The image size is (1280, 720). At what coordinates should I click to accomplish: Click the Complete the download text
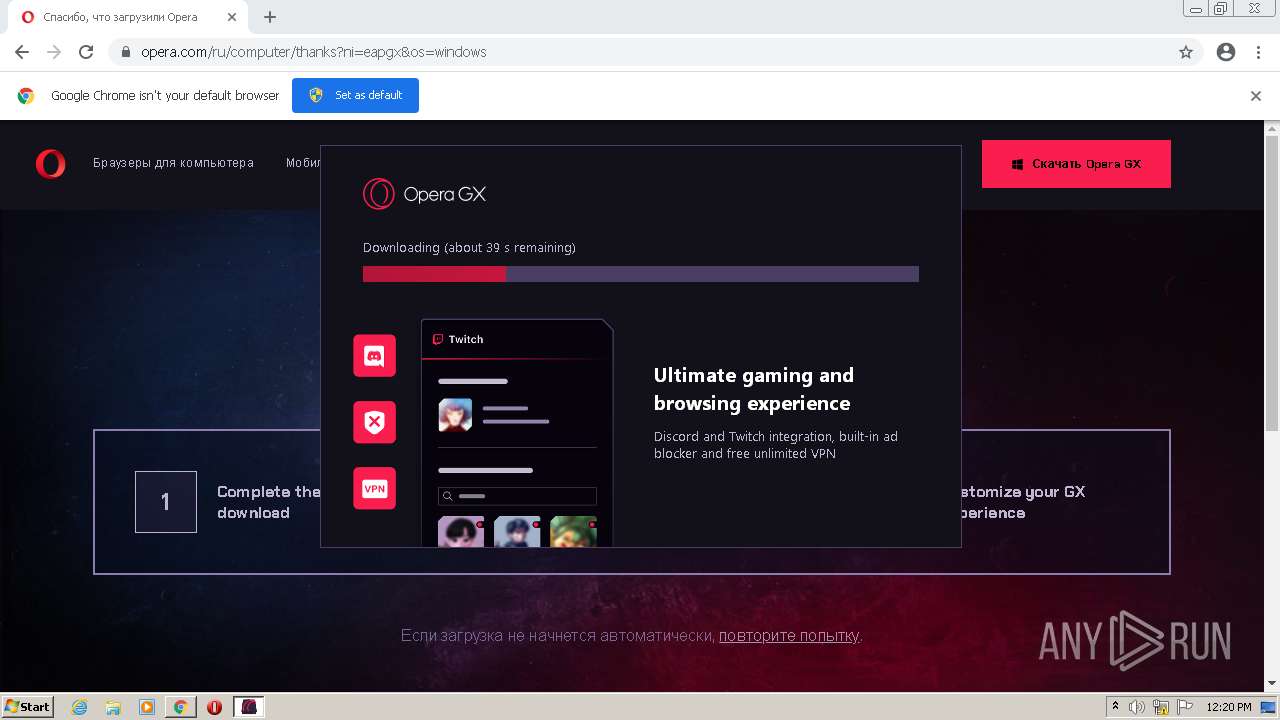tap(268, 502)
